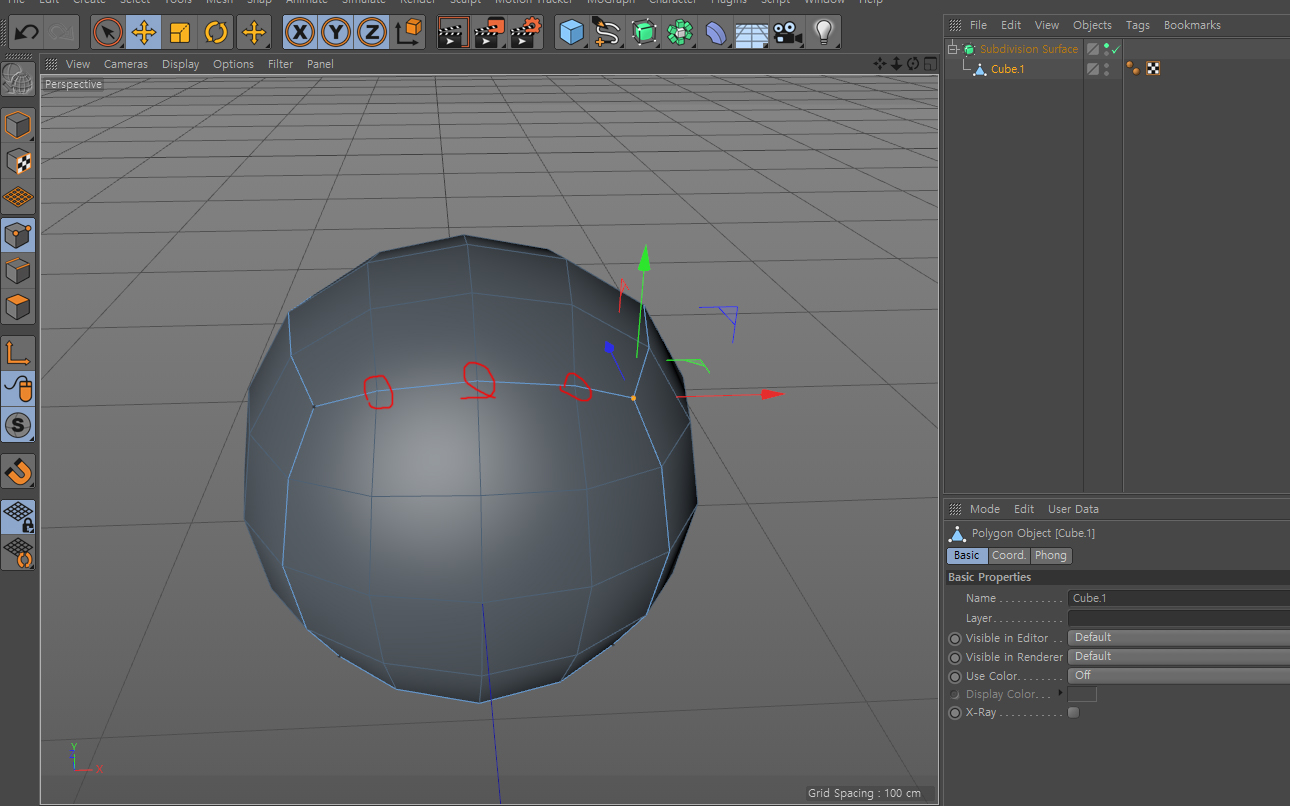This screenshot has height=806, width=1290.
Task: Add a Subdivision Surface generator from toolbar
Action: coord(644,32)
